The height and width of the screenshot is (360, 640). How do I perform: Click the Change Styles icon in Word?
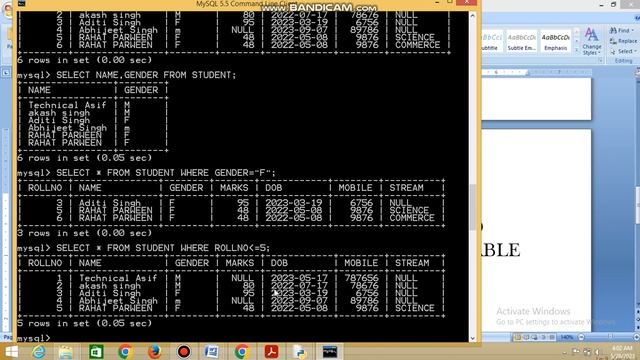pos(591,41)
